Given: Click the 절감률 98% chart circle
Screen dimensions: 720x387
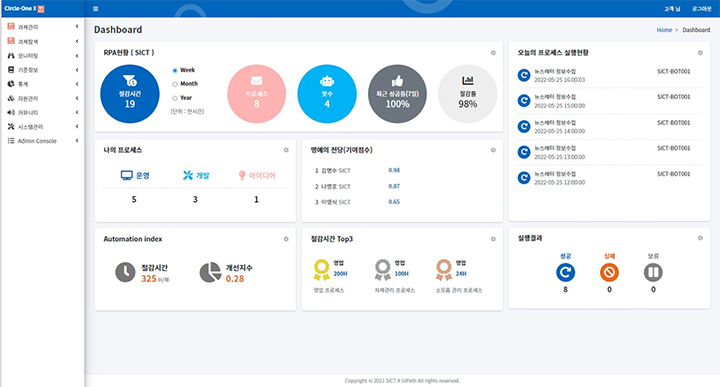Looking at the screenshot, I should click(467, 94).
